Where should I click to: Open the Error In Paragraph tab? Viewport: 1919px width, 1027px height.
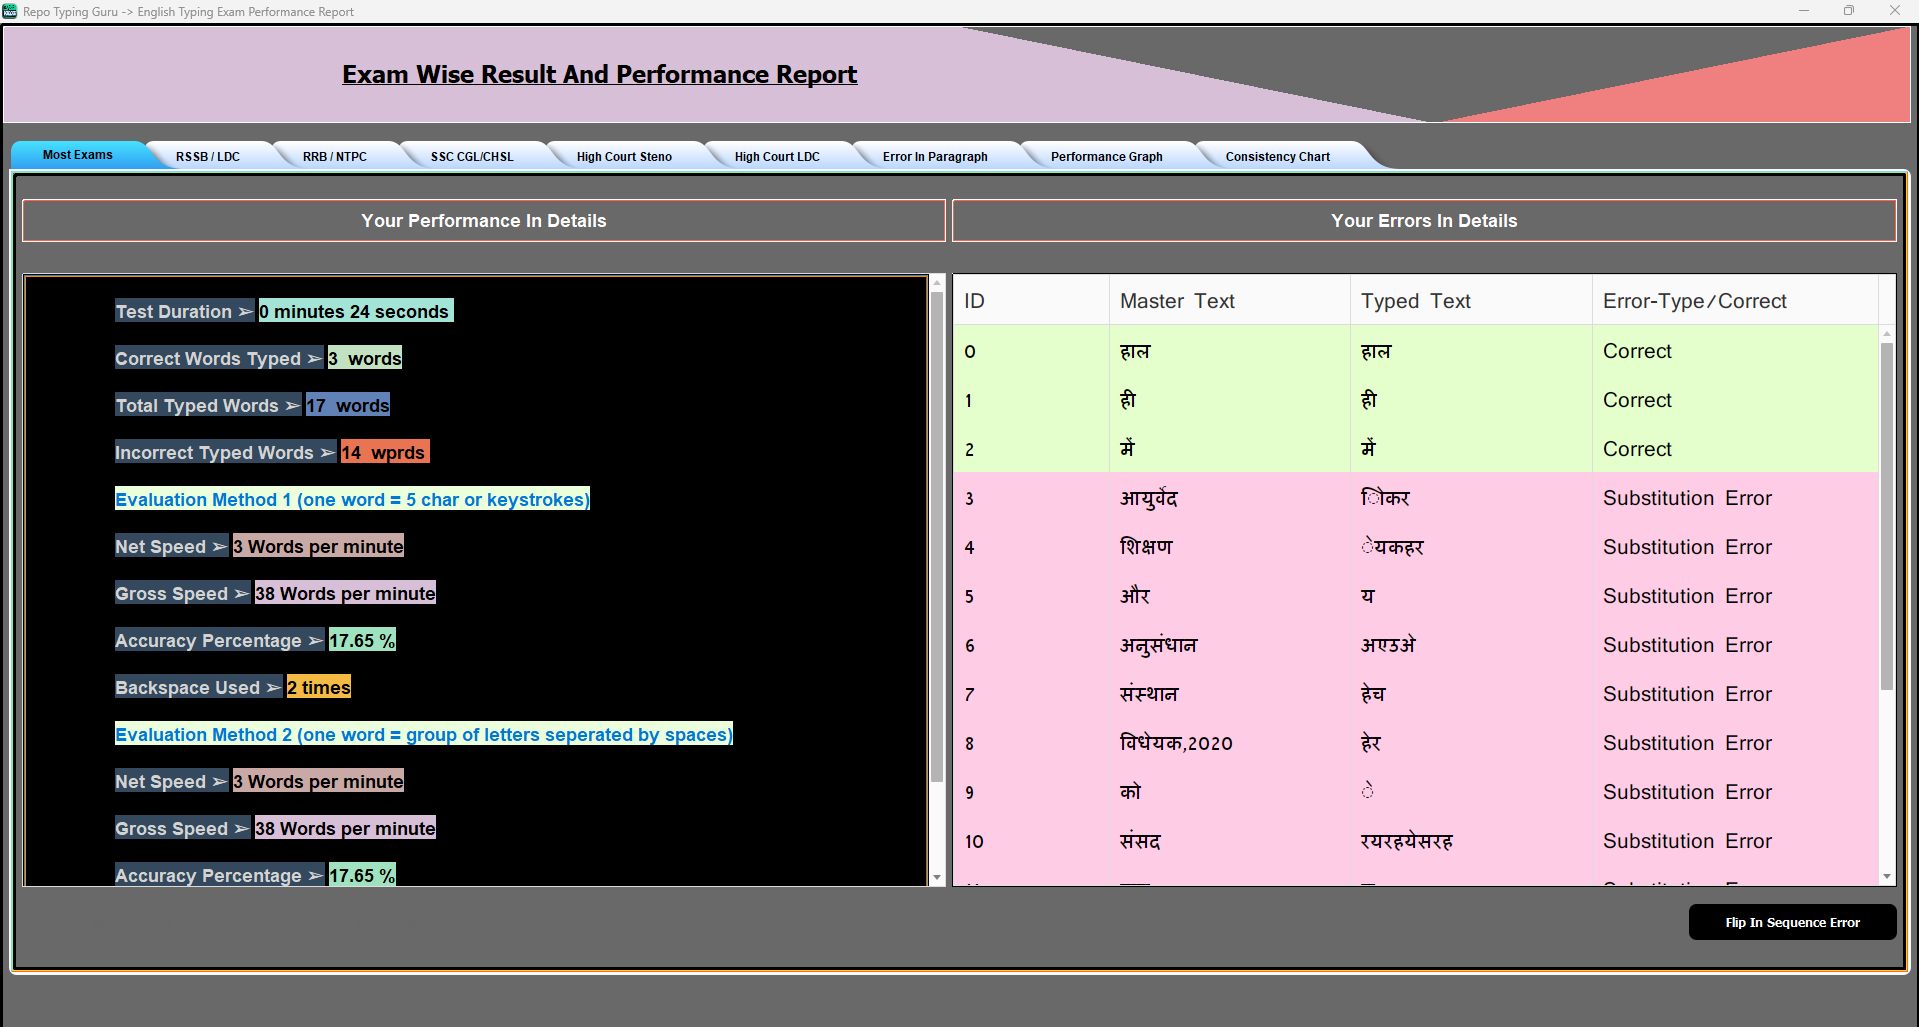point(935,157)
